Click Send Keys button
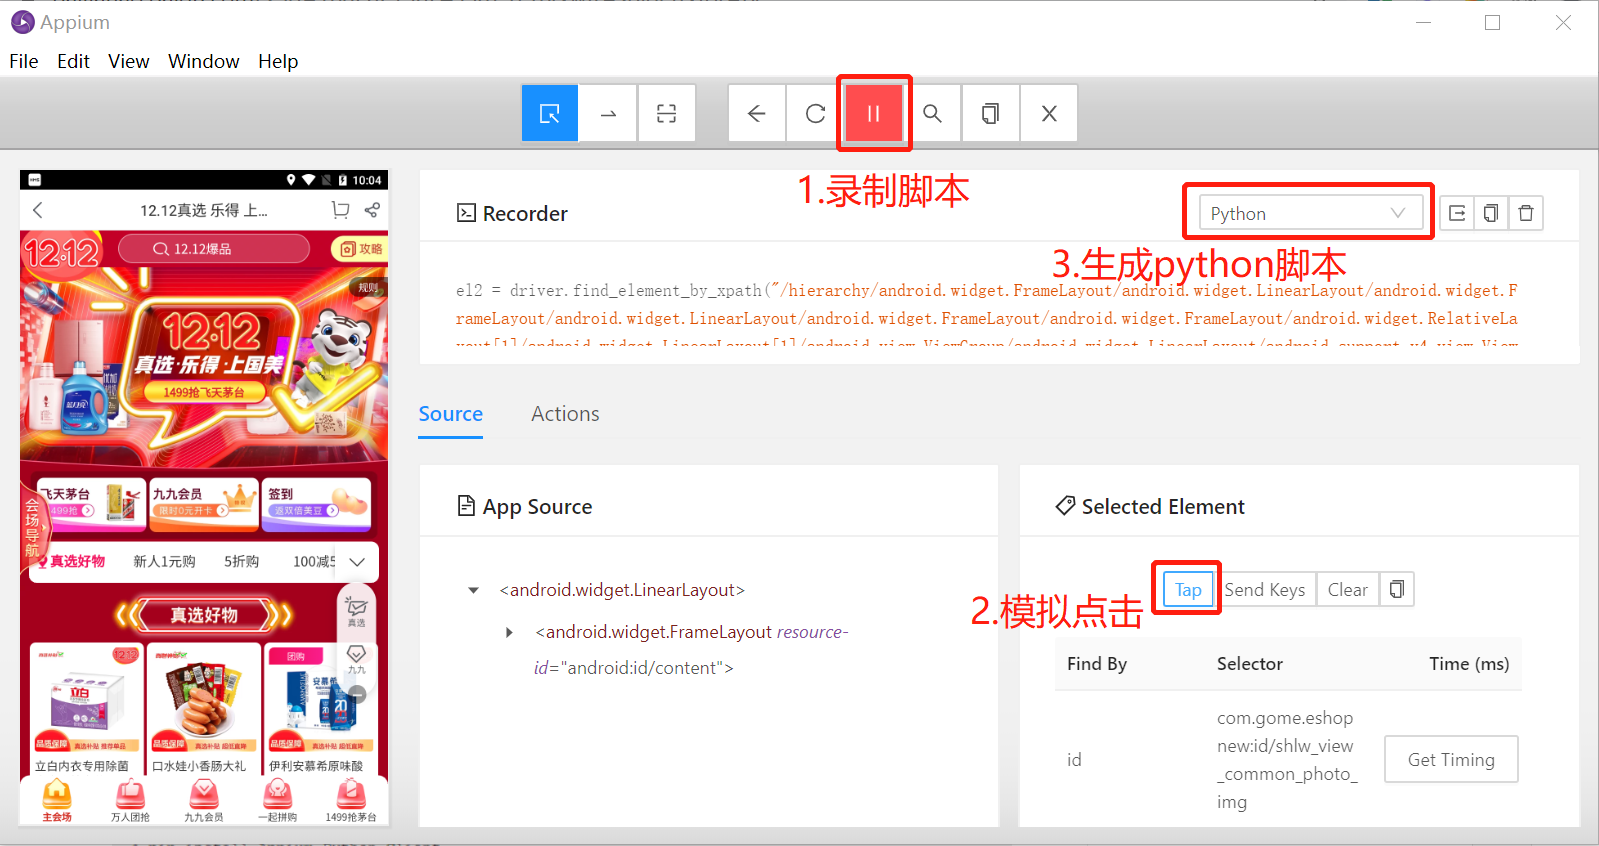The height and width of the screenshot is (846, 1599). (1265, 589)
